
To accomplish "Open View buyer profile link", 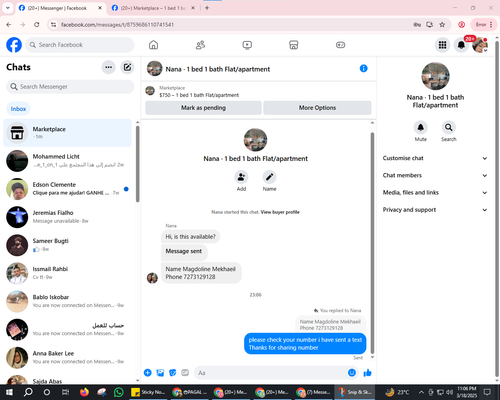I will coord(280,212).
